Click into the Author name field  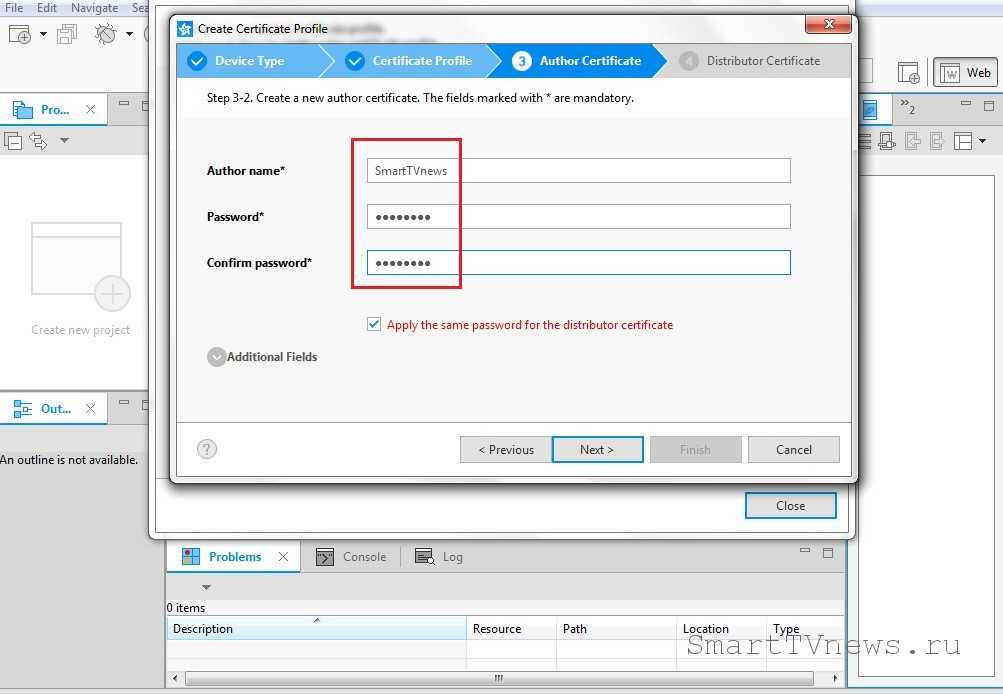click(578, 171)
